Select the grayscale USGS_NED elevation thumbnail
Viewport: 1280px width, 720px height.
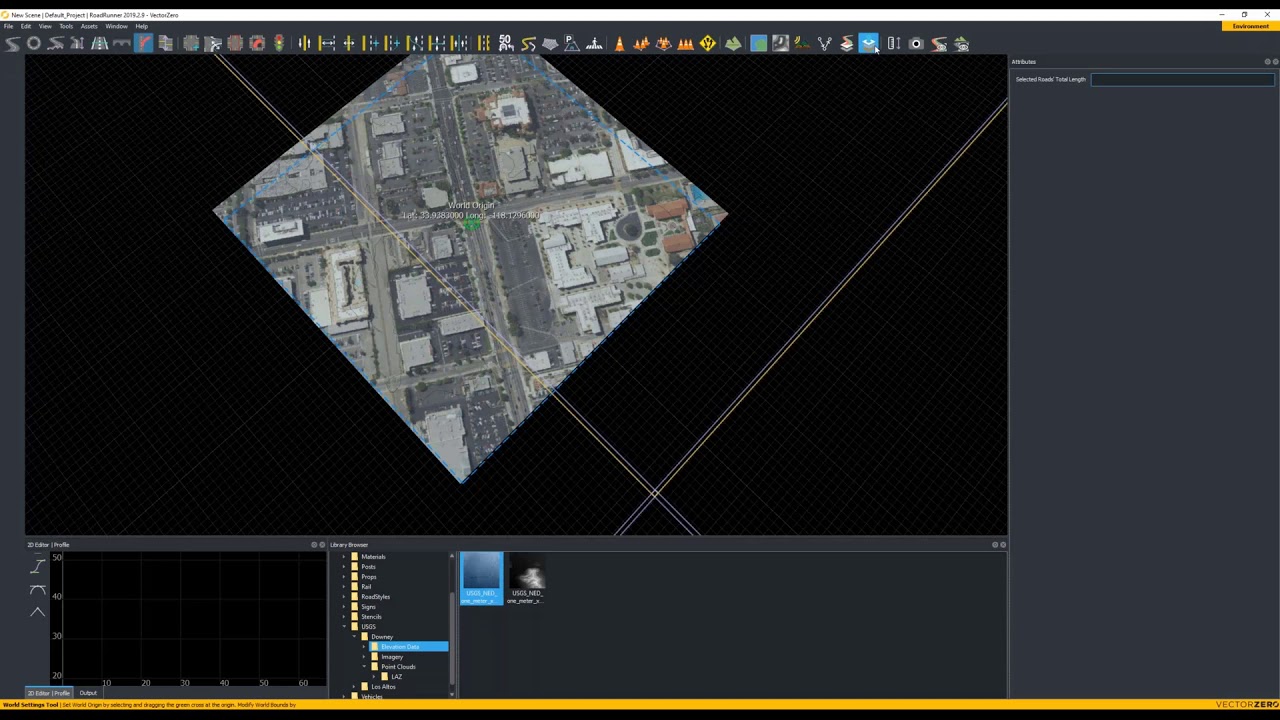click(527, 578)
